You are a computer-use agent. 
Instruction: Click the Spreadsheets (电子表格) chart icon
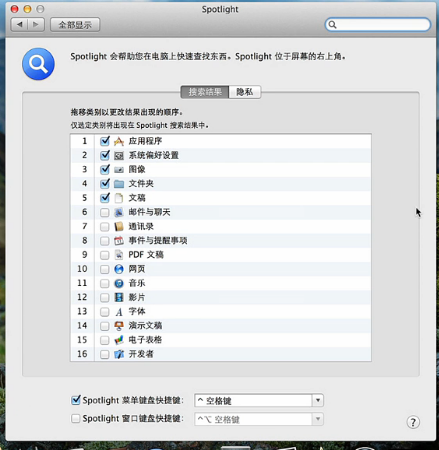pos(119,340)
